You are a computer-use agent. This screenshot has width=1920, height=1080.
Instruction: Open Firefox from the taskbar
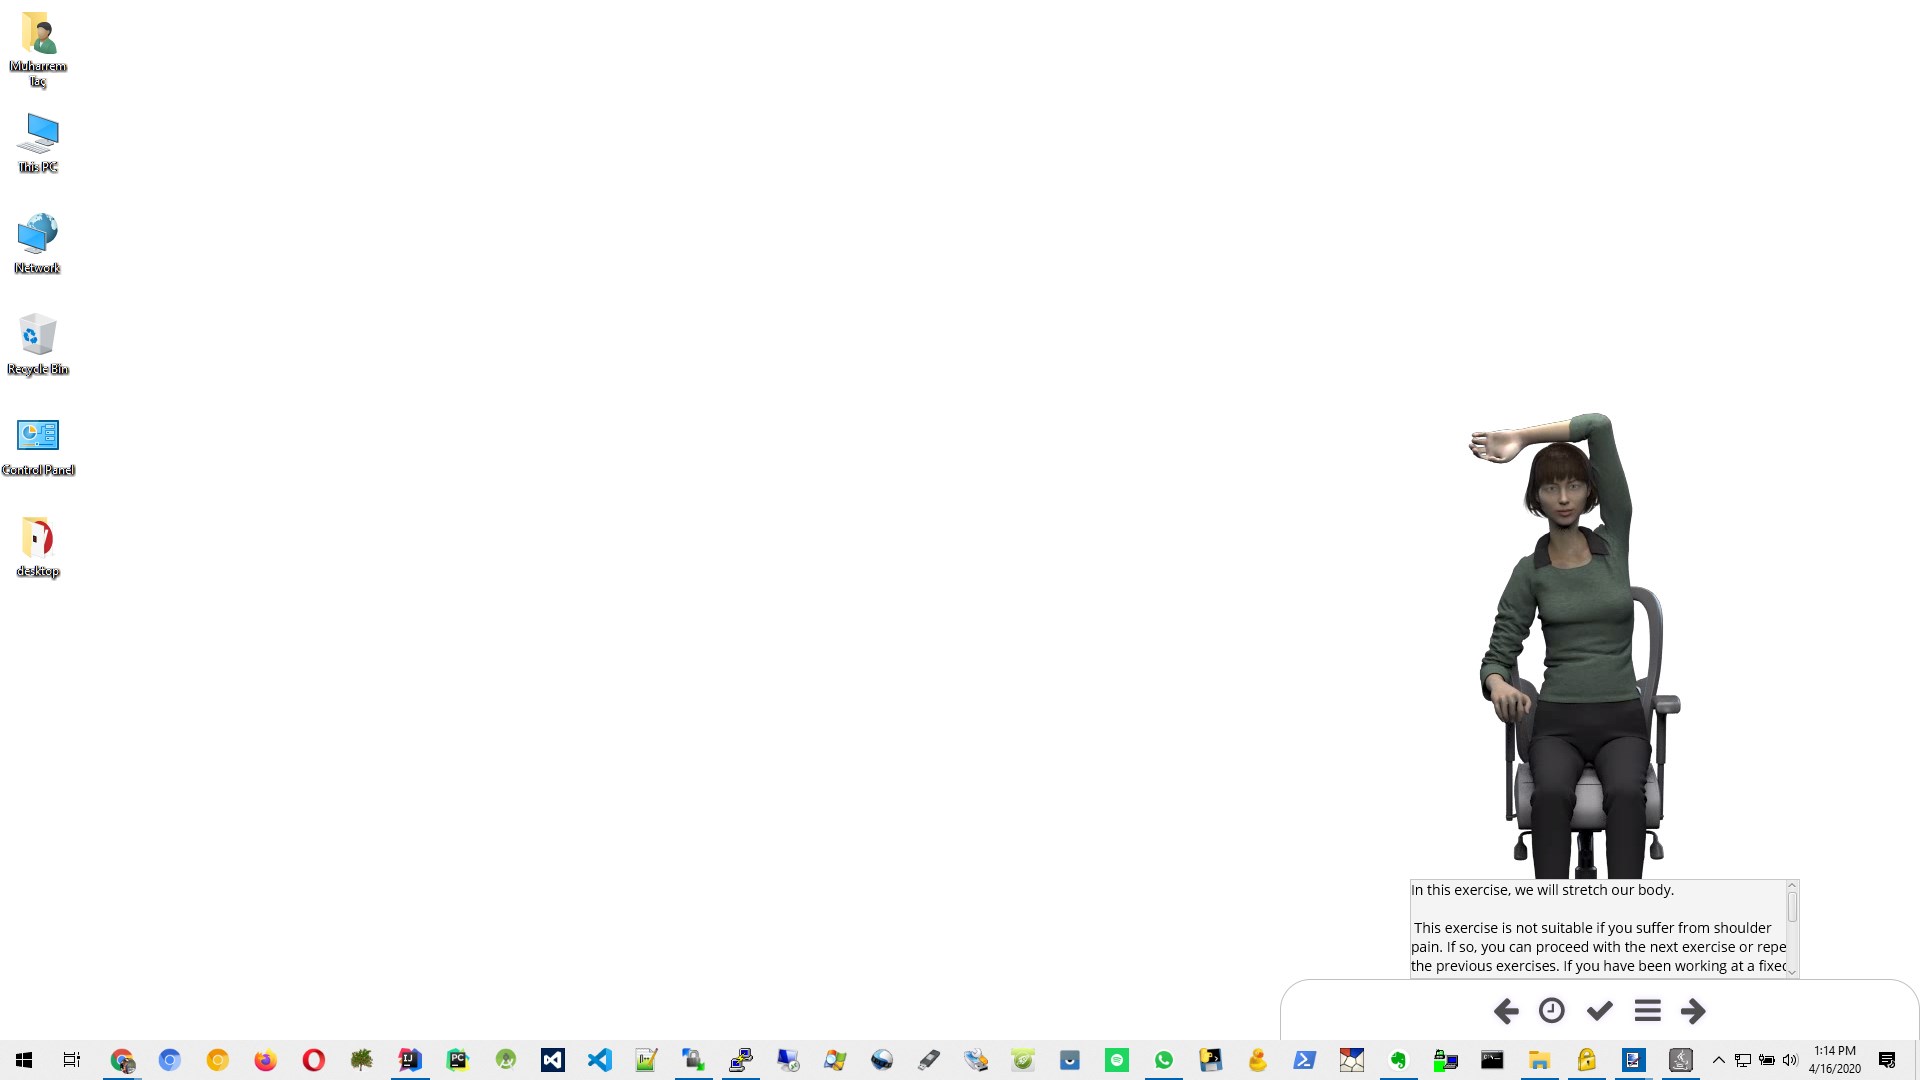click(x=265, y=1060)
